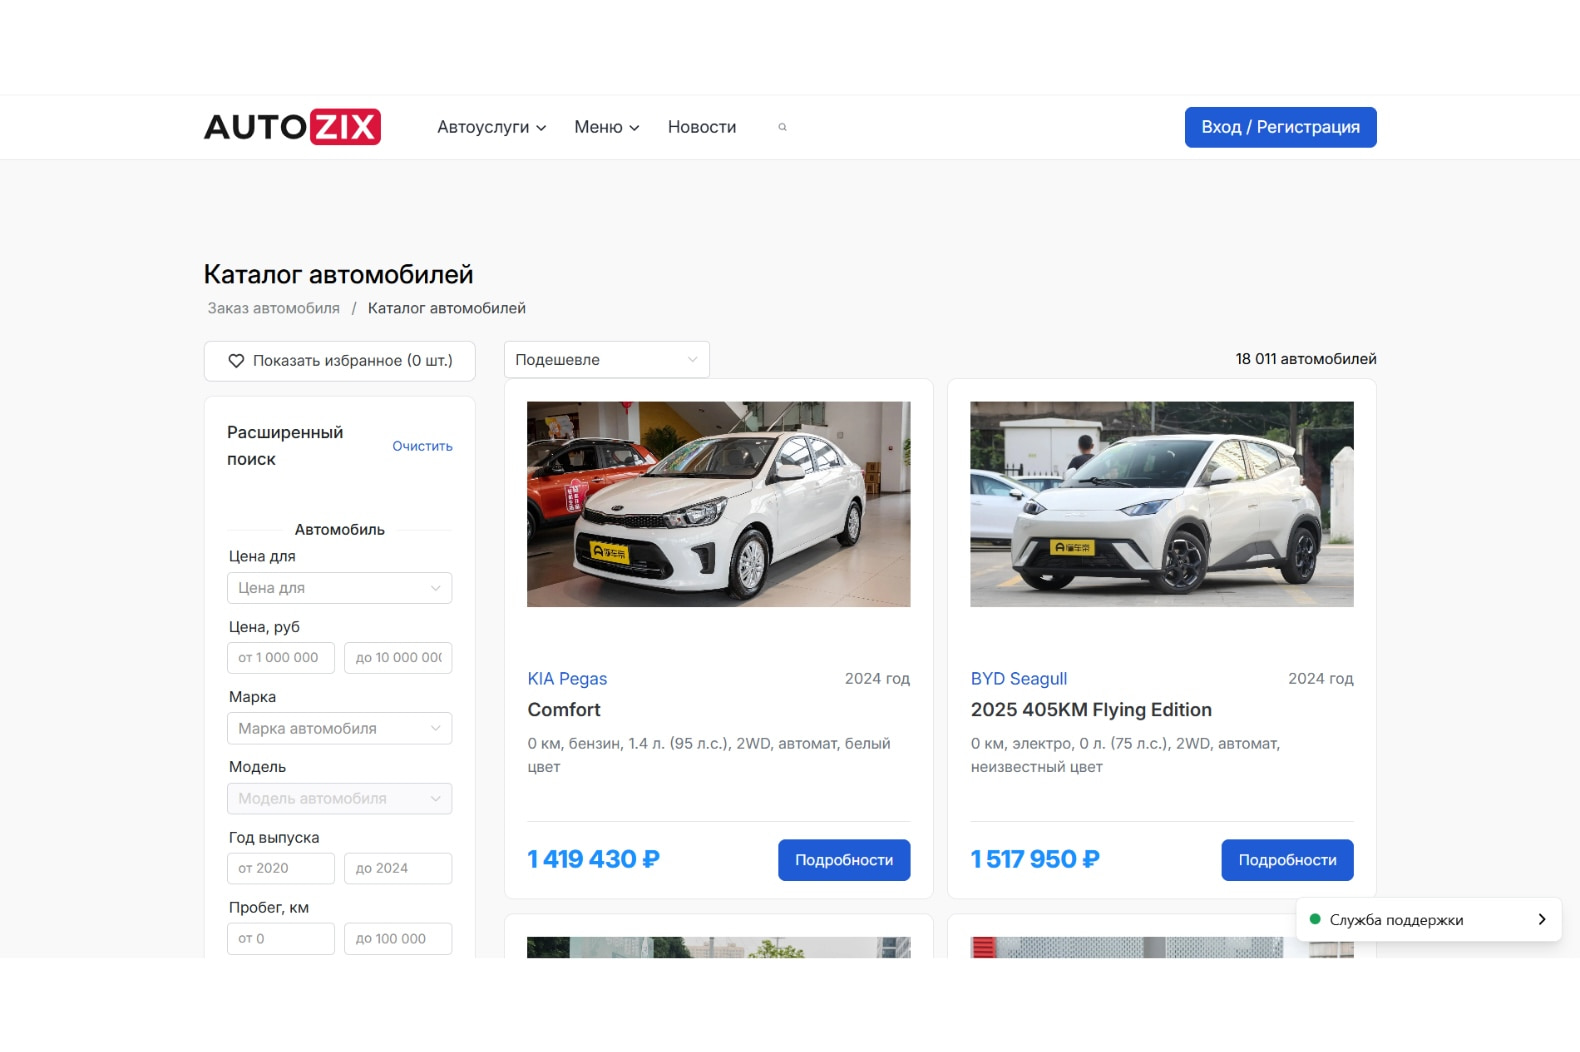Click the AUTOZIX logo

point(292,127)
